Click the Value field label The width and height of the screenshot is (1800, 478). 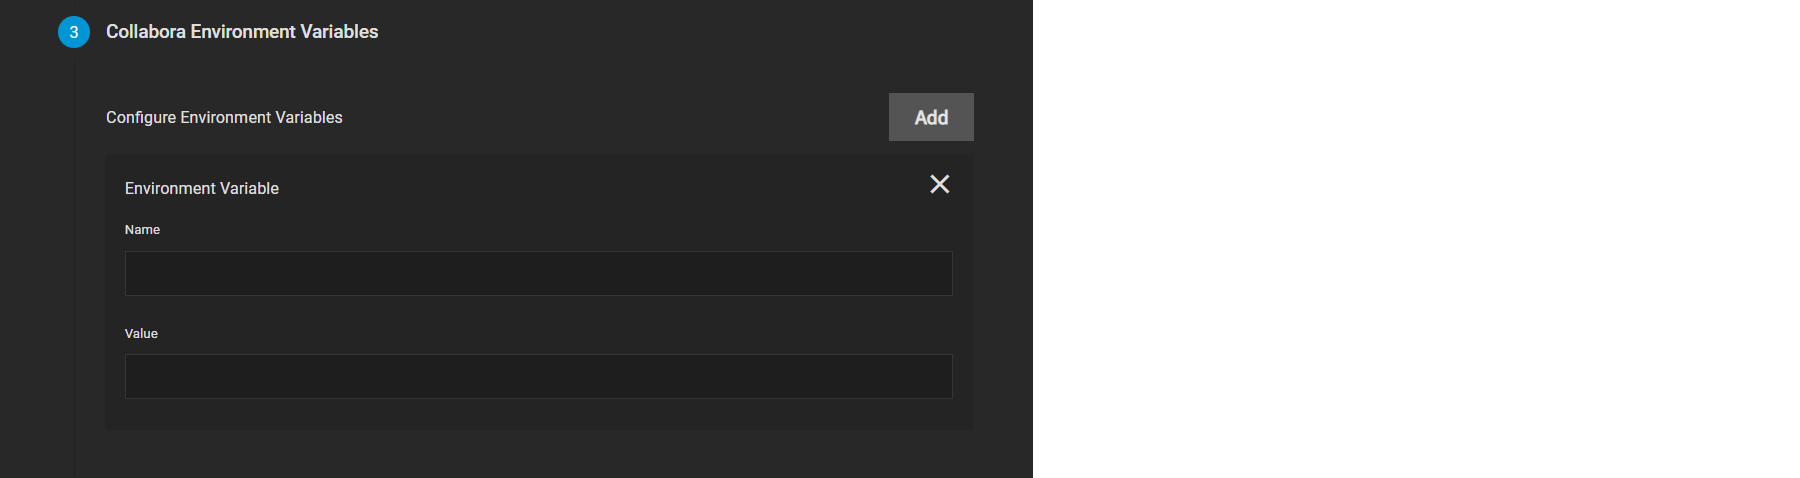coord(141,333)
